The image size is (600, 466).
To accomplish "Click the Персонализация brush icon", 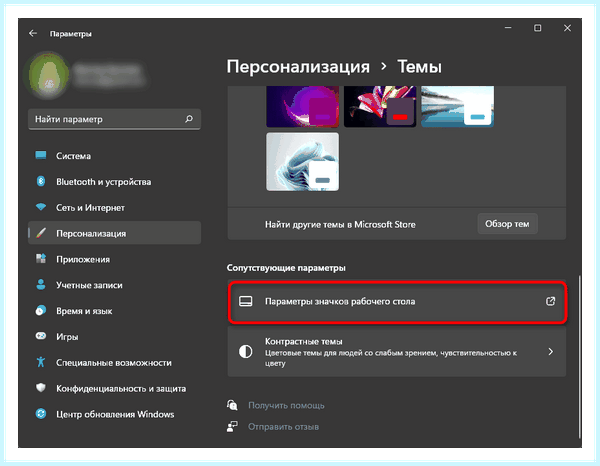I will (41, 233).
